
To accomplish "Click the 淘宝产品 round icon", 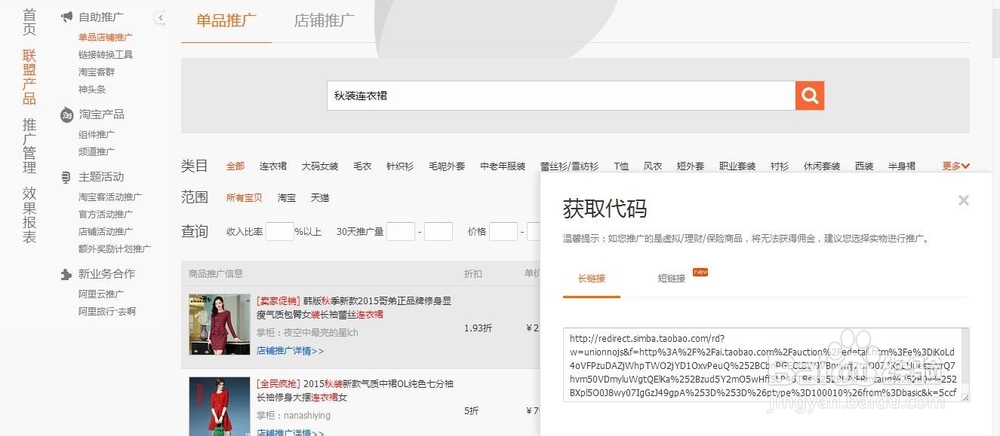I will (67, 115).
